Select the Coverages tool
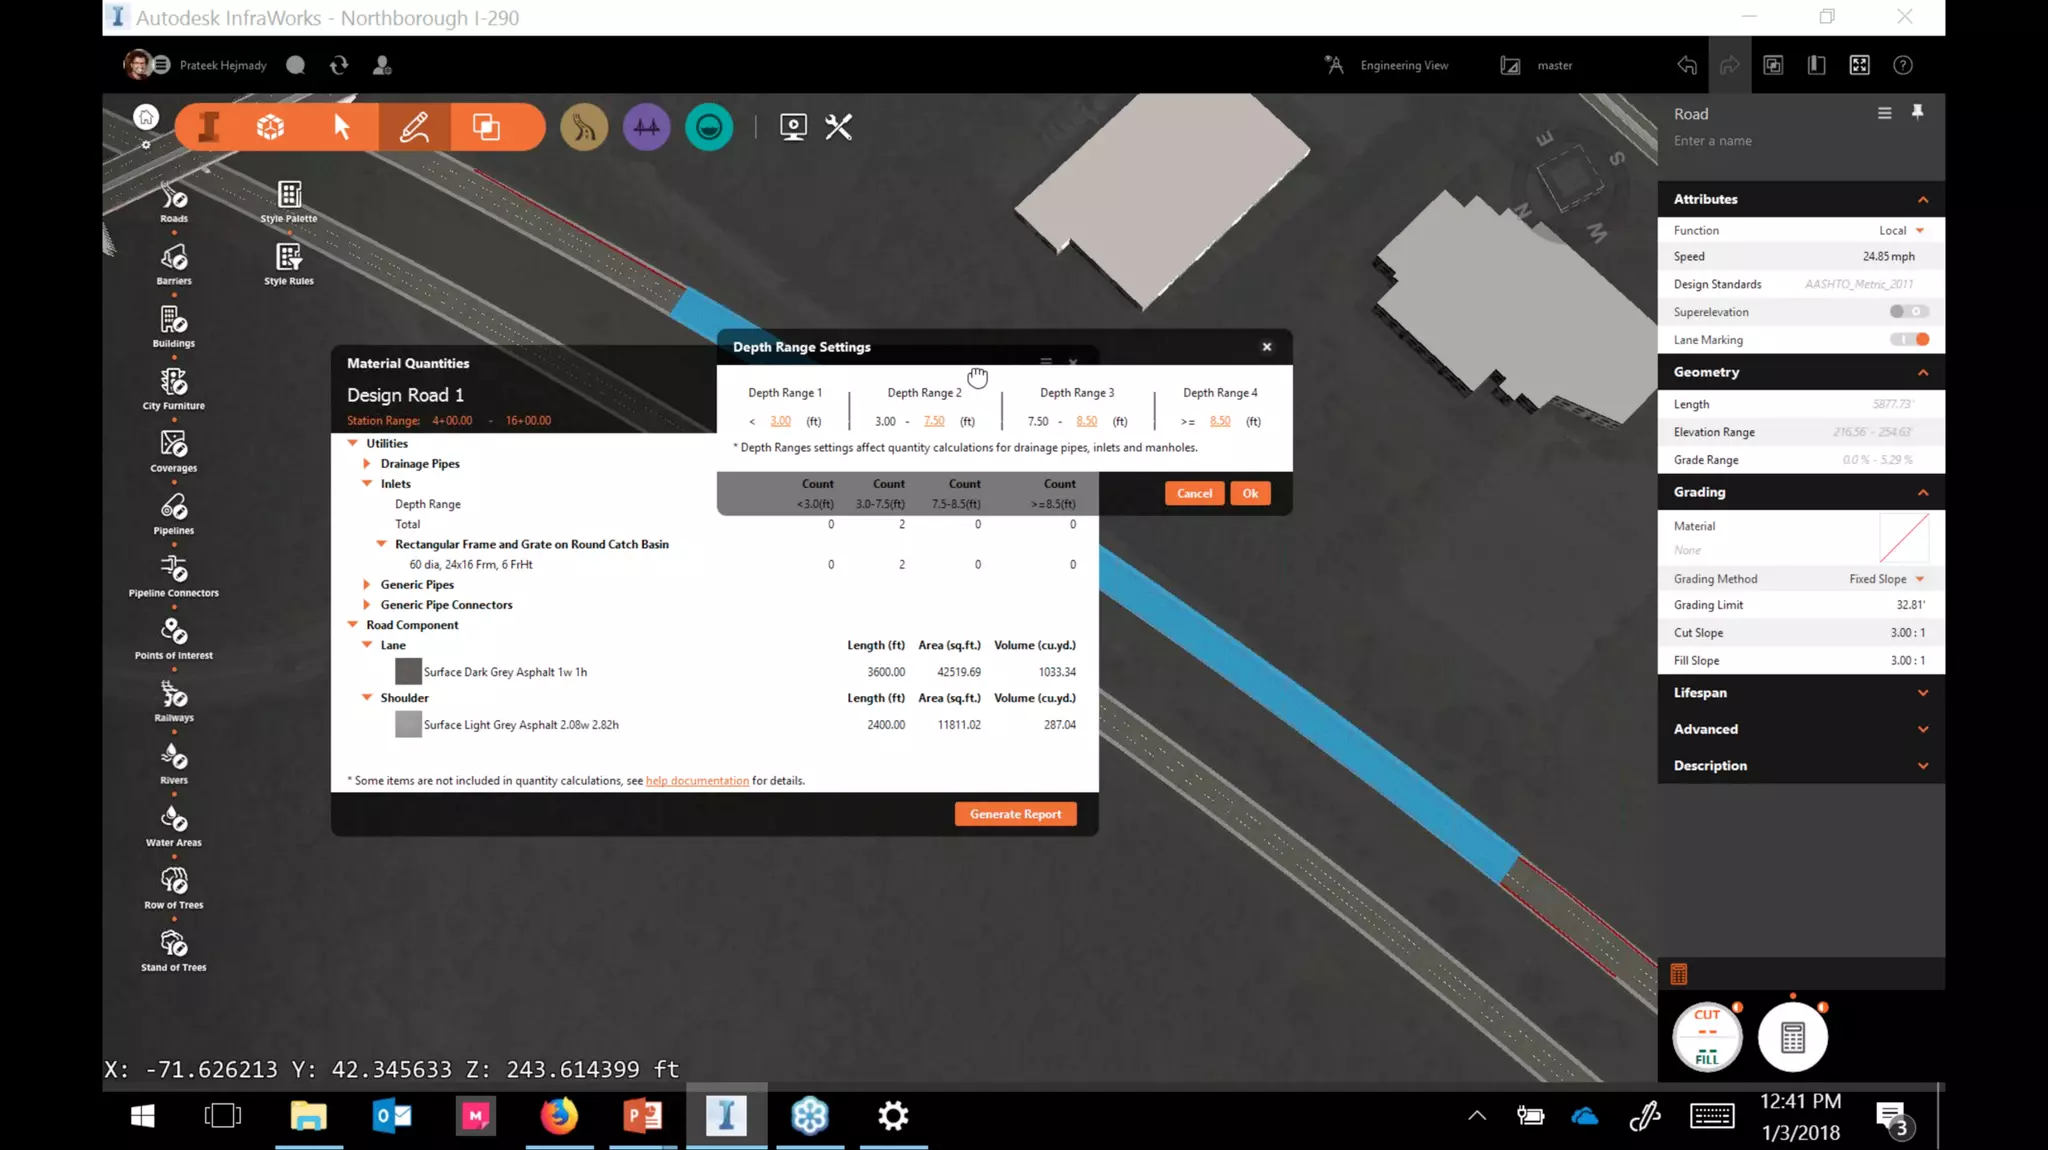The height and width of the screenshot is (1150, 2048). pyautogui.click(x=174, y=451)
